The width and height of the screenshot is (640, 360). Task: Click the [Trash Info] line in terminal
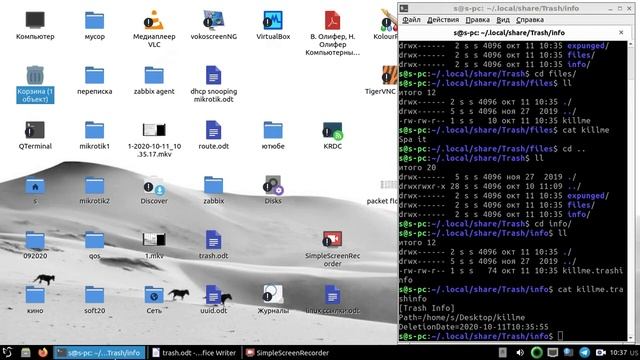point(427,308)
